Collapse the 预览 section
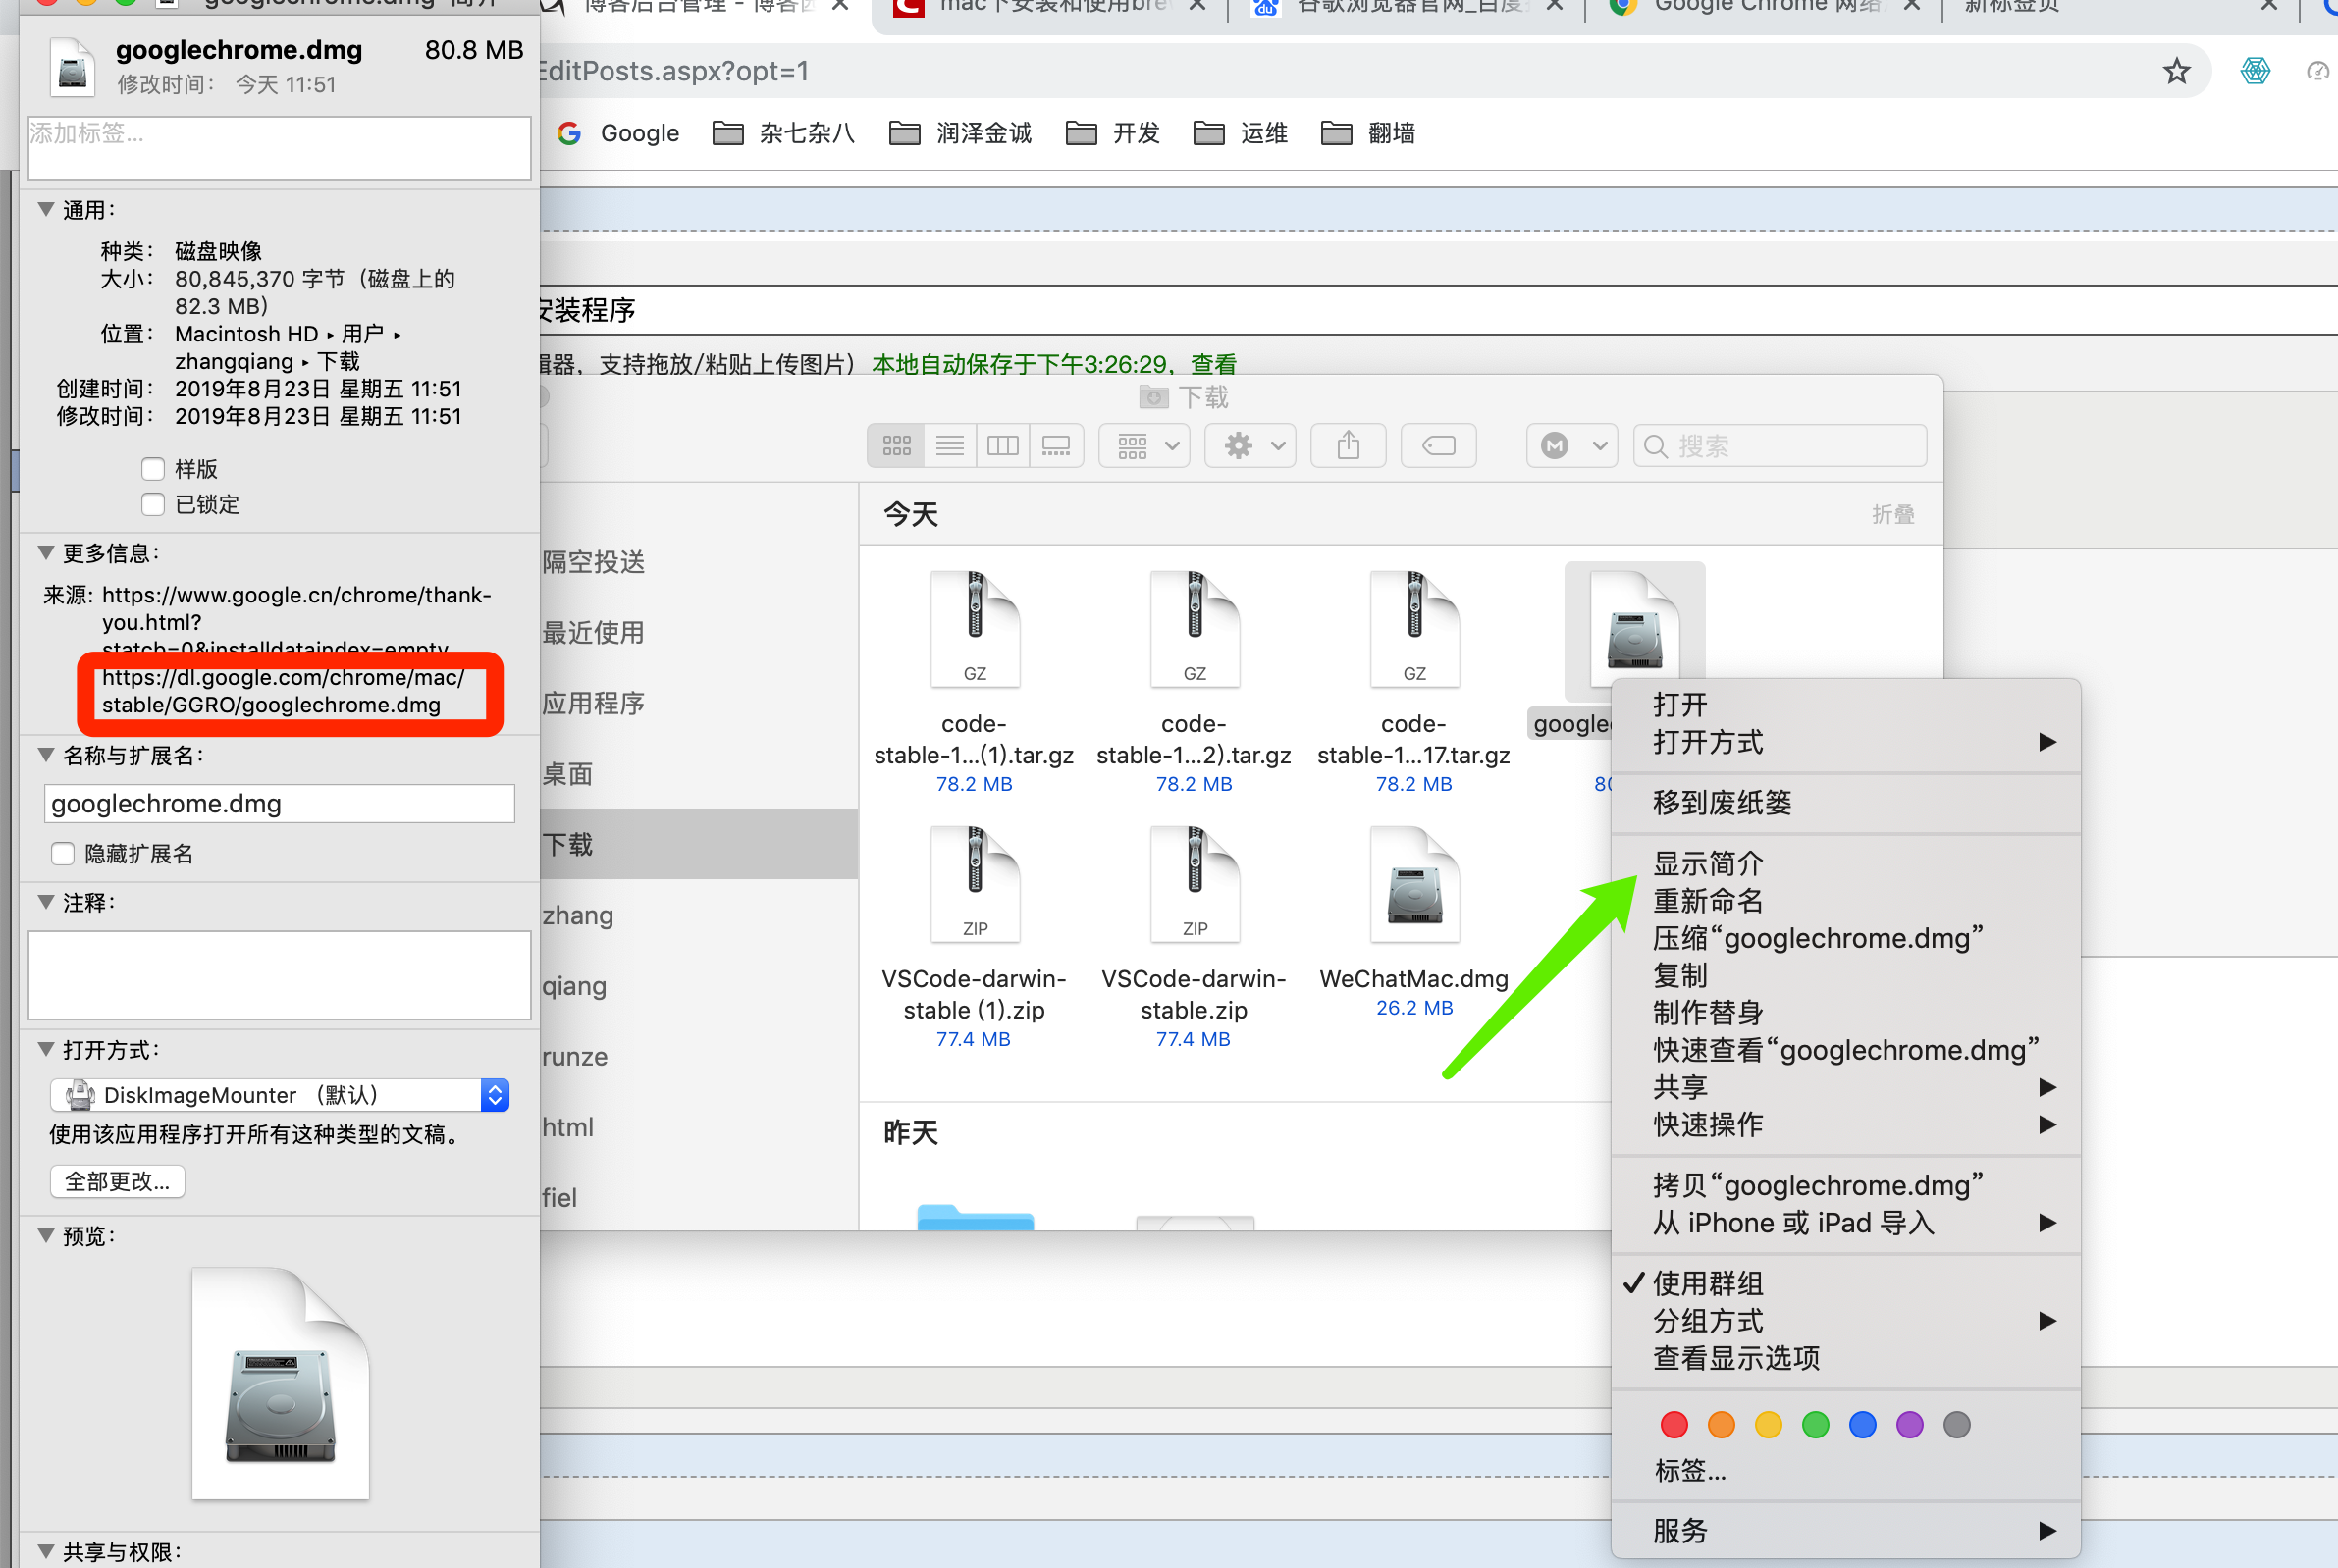 point(46,1235)
